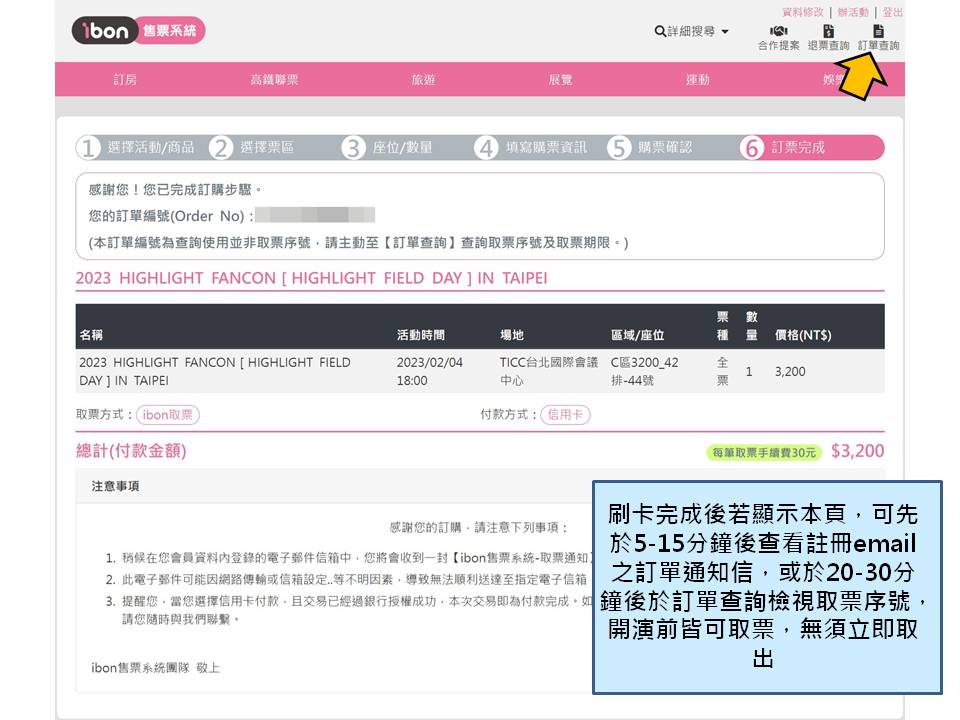The width and height of the screenshot is (960, 720).
Task: Expand the 詳細搜尋 search dropdown
Action: [x=691, y=31]
